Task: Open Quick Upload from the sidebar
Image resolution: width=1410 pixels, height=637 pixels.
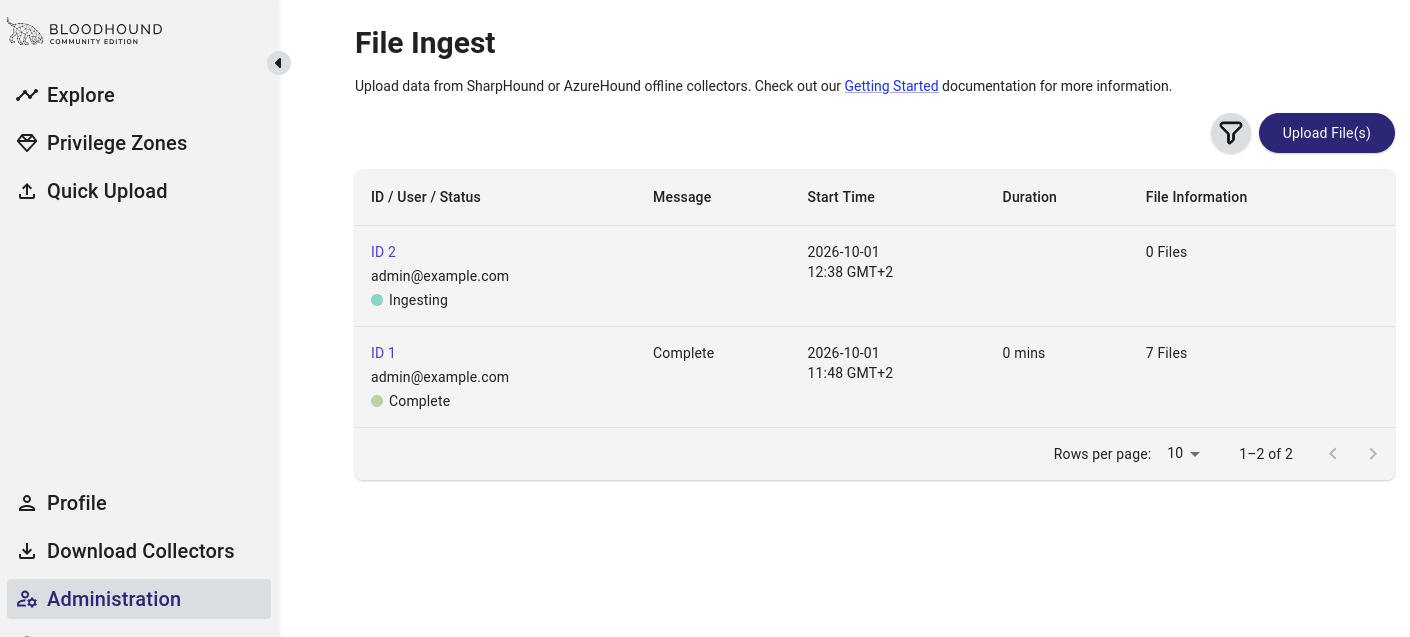Action: 107,191
